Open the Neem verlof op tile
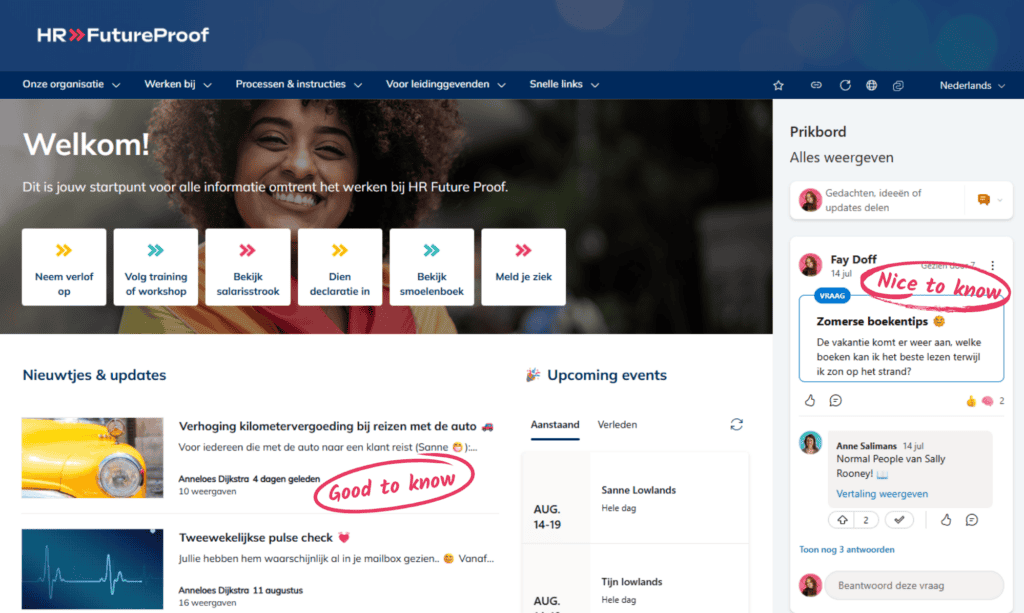This screenshot has width=1024, height=613. click(64, 267)
